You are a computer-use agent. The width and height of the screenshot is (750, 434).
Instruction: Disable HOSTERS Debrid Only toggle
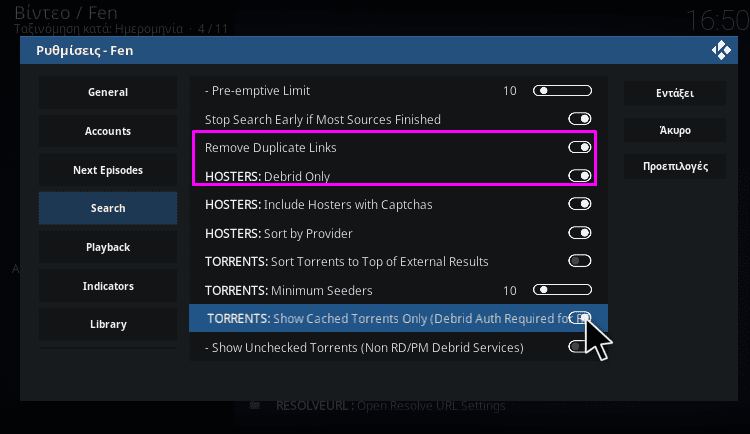click(x=580, y=176)
